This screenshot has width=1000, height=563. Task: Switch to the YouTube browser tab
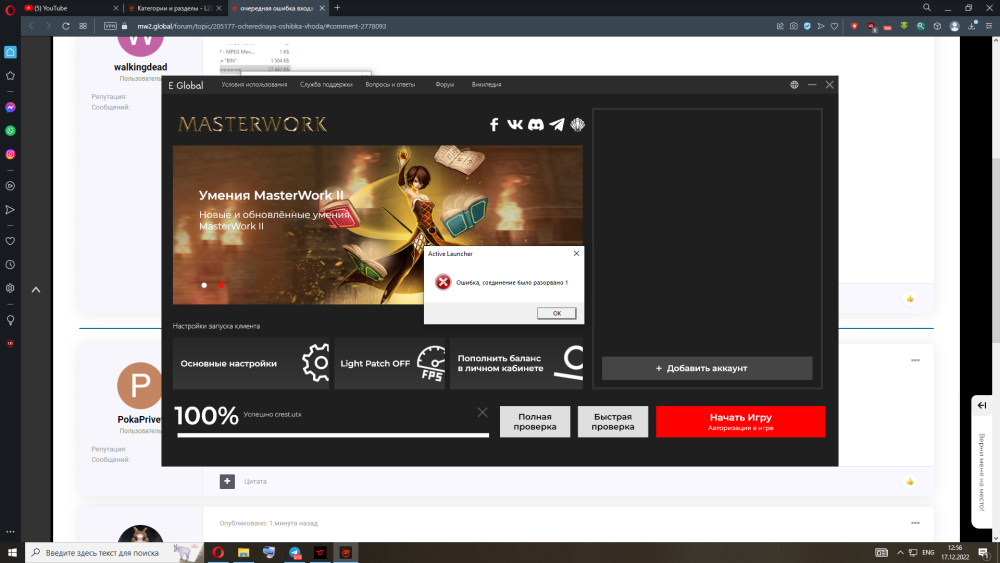point(60,8)
